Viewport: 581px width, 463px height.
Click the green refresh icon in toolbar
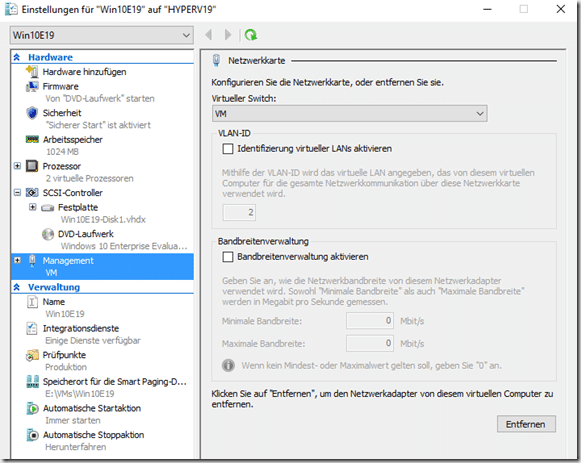251,35
